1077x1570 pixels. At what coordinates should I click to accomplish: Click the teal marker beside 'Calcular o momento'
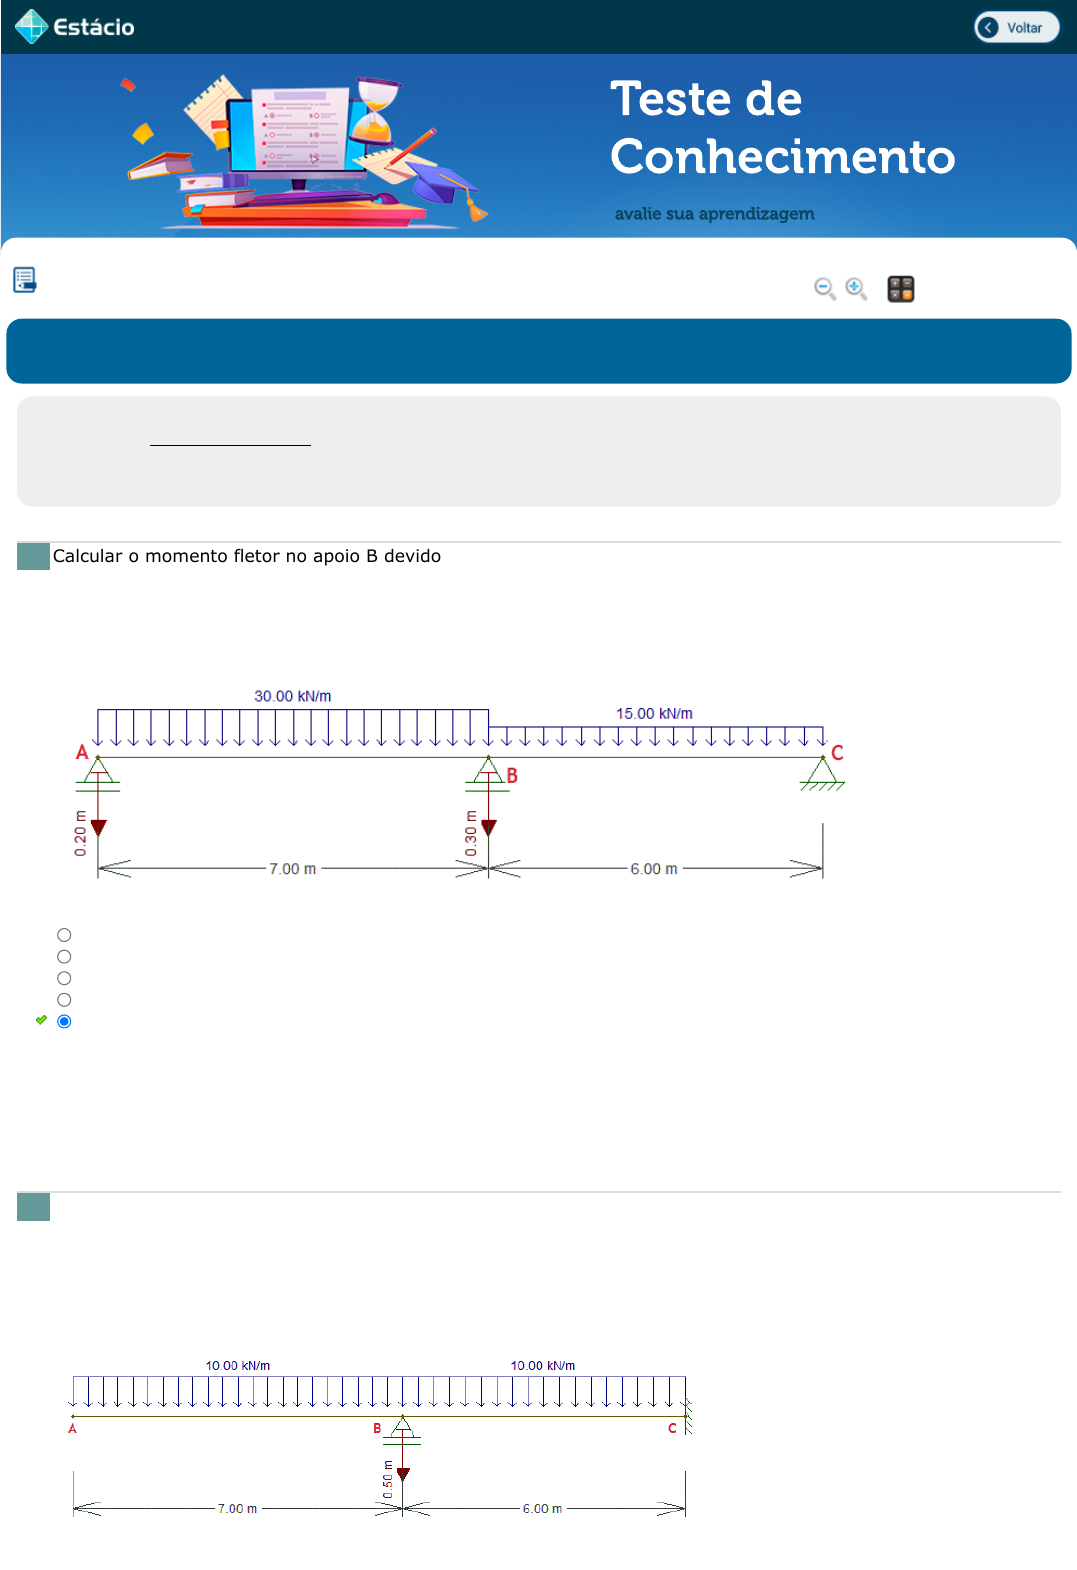click(x=33, y=556)
